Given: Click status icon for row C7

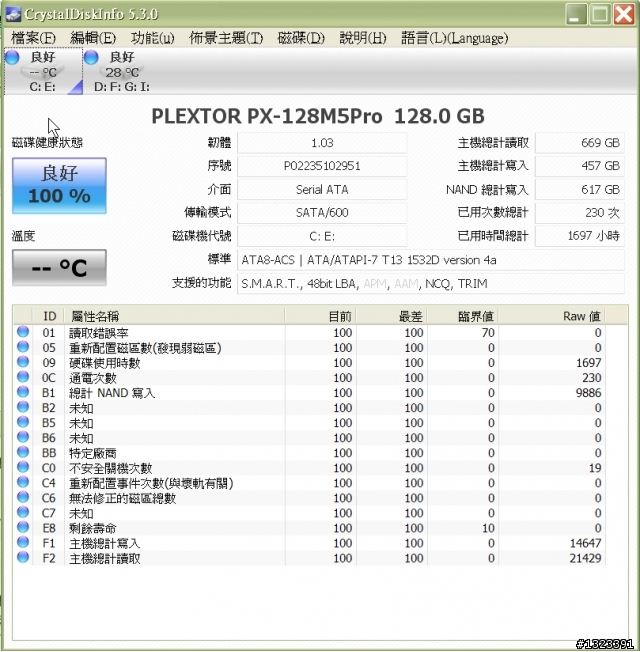Looking at the screenshot, I should (x=23, y=512).
